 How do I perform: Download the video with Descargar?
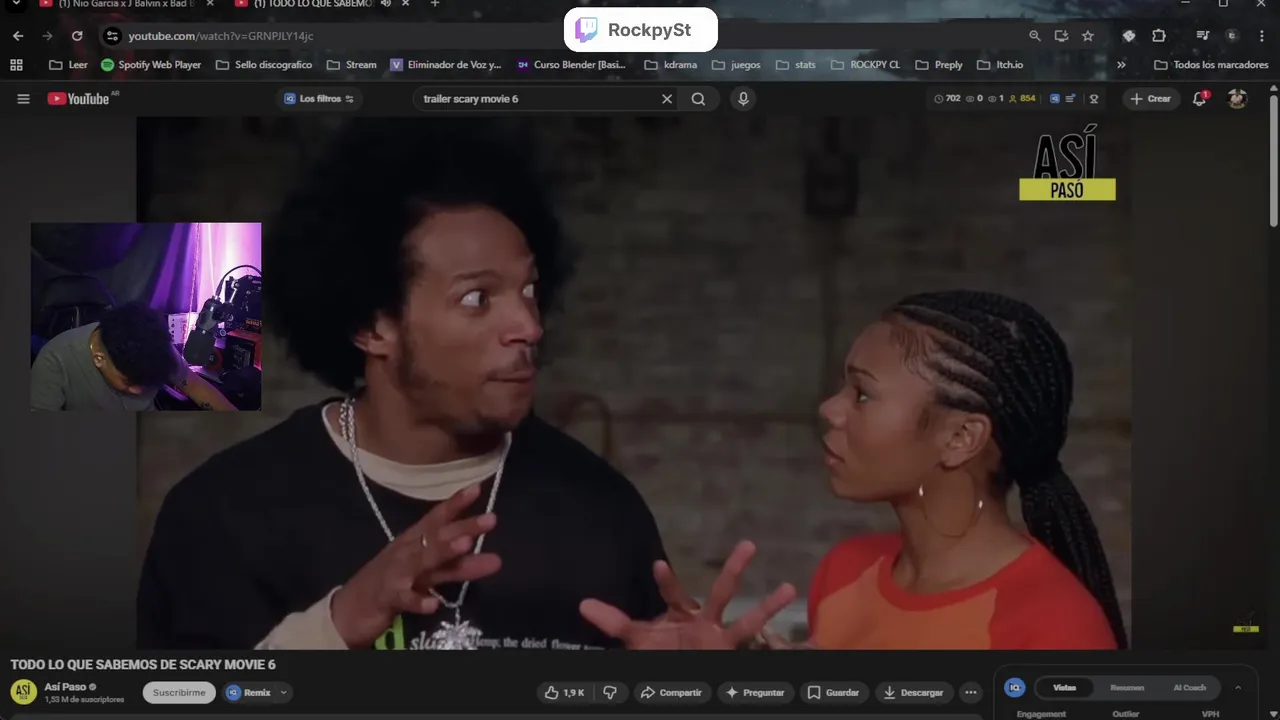point(913,692)
